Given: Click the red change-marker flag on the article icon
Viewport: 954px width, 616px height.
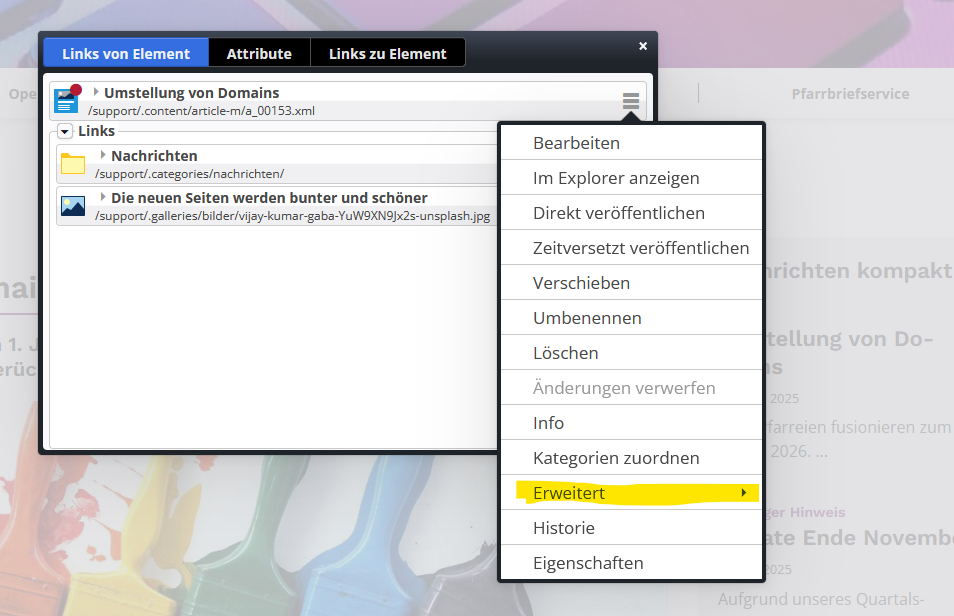Looking at the screenshot, I should (x=76, y=89).
